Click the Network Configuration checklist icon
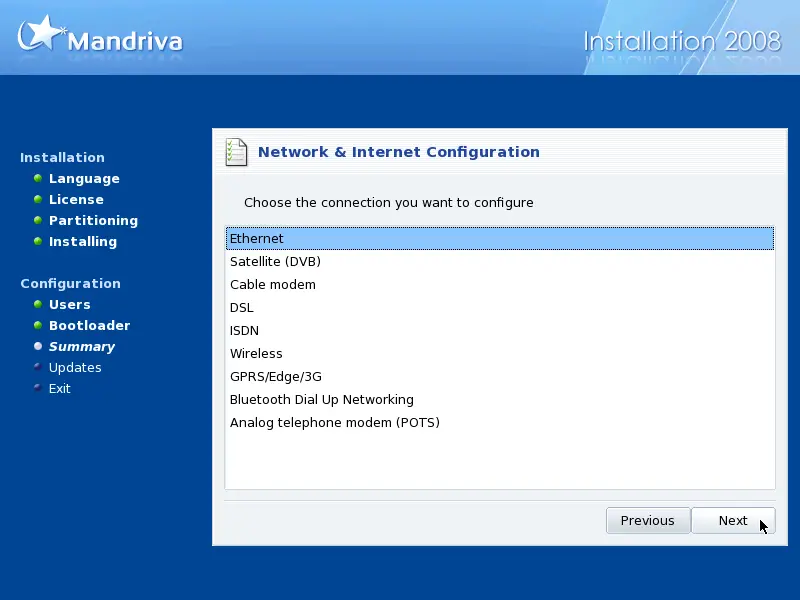The image size is (800, 600). click(x=236, y=152)
